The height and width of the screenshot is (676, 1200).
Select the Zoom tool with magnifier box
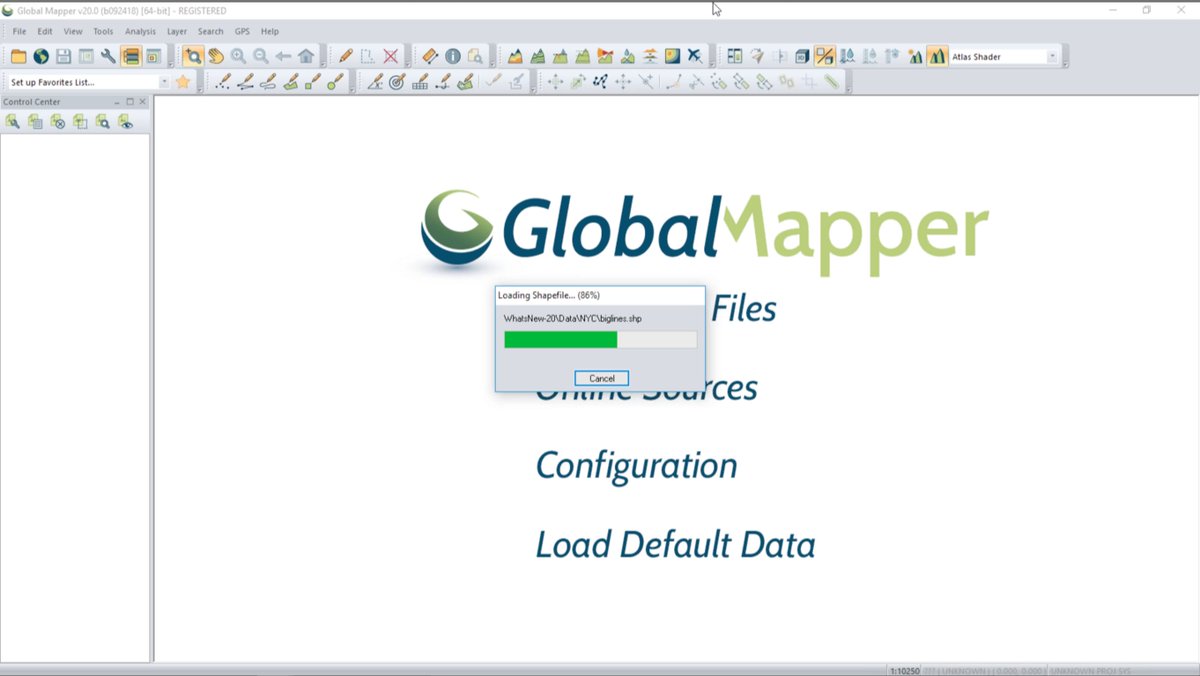pyautogui.click(x=193, y=57)
